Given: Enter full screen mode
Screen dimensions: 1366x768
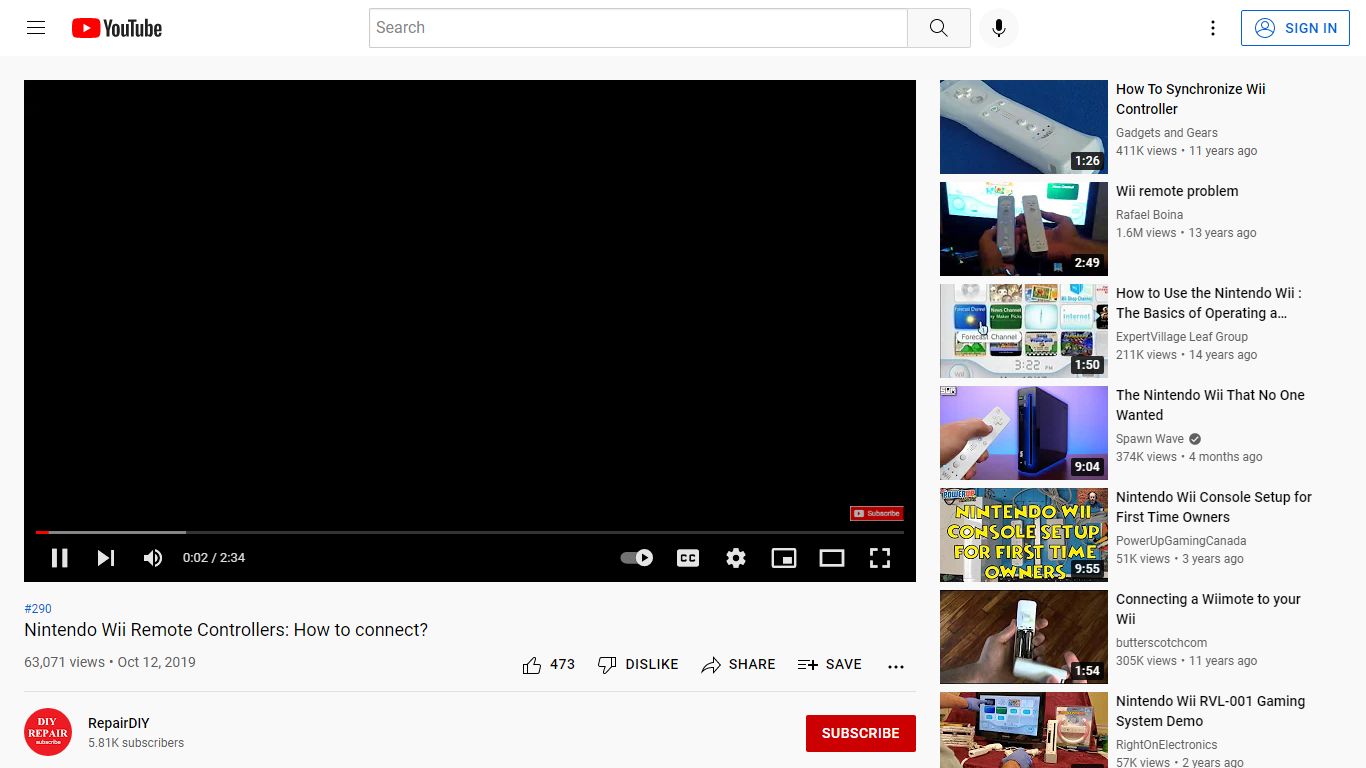Looking at the screenshot, I should tap(880, 558).
